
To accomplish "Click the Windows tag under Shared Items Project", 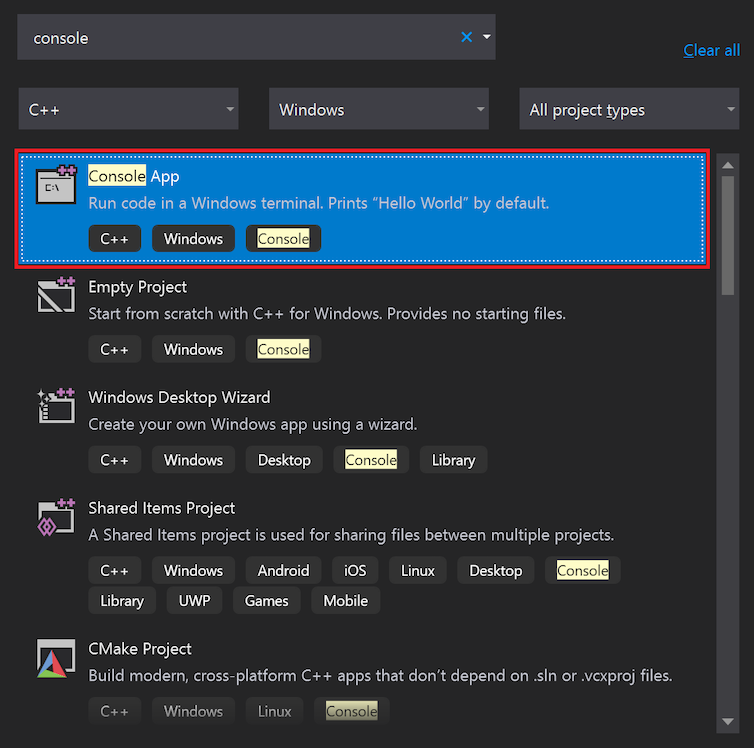I will [193, 570].
